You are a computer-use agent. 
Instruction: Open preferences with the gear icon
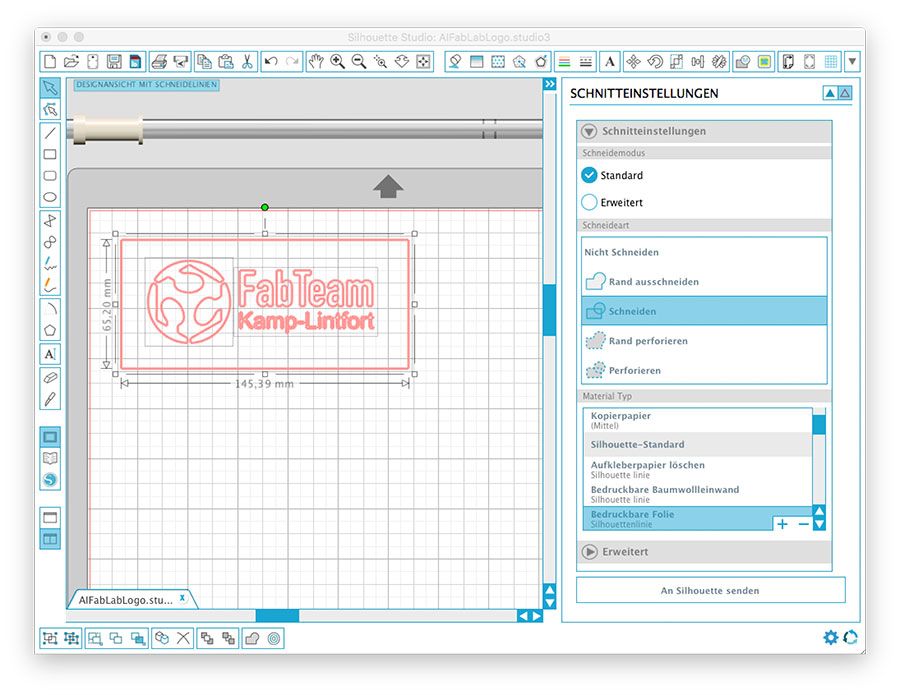[831, 637]
